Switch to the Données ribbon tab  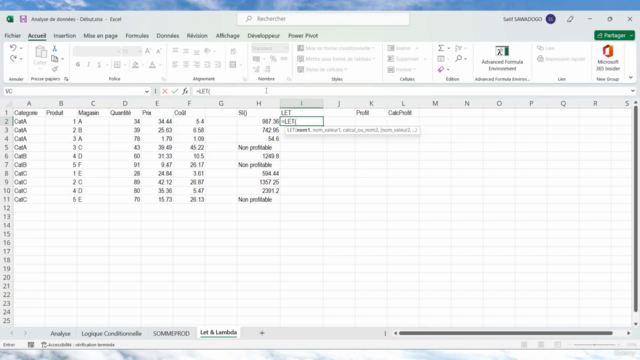(x=168, y=36)
